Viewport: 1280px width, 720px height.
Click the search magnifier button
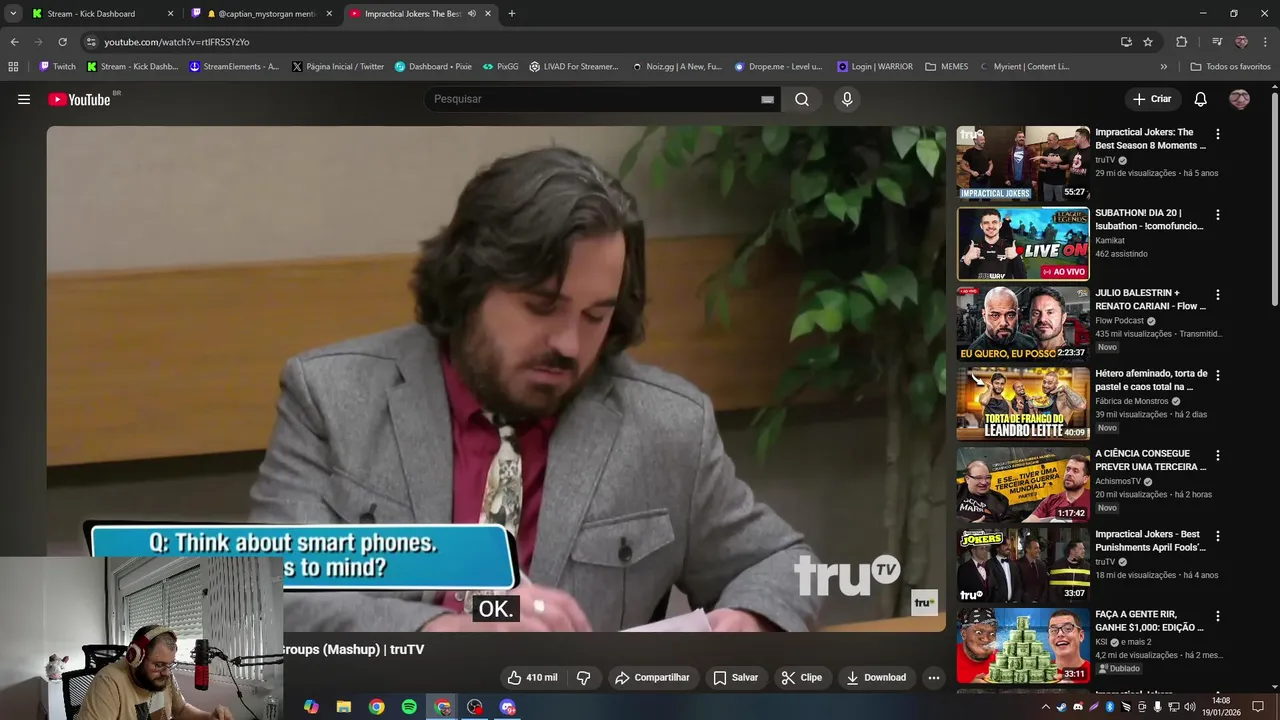point(802,99)
